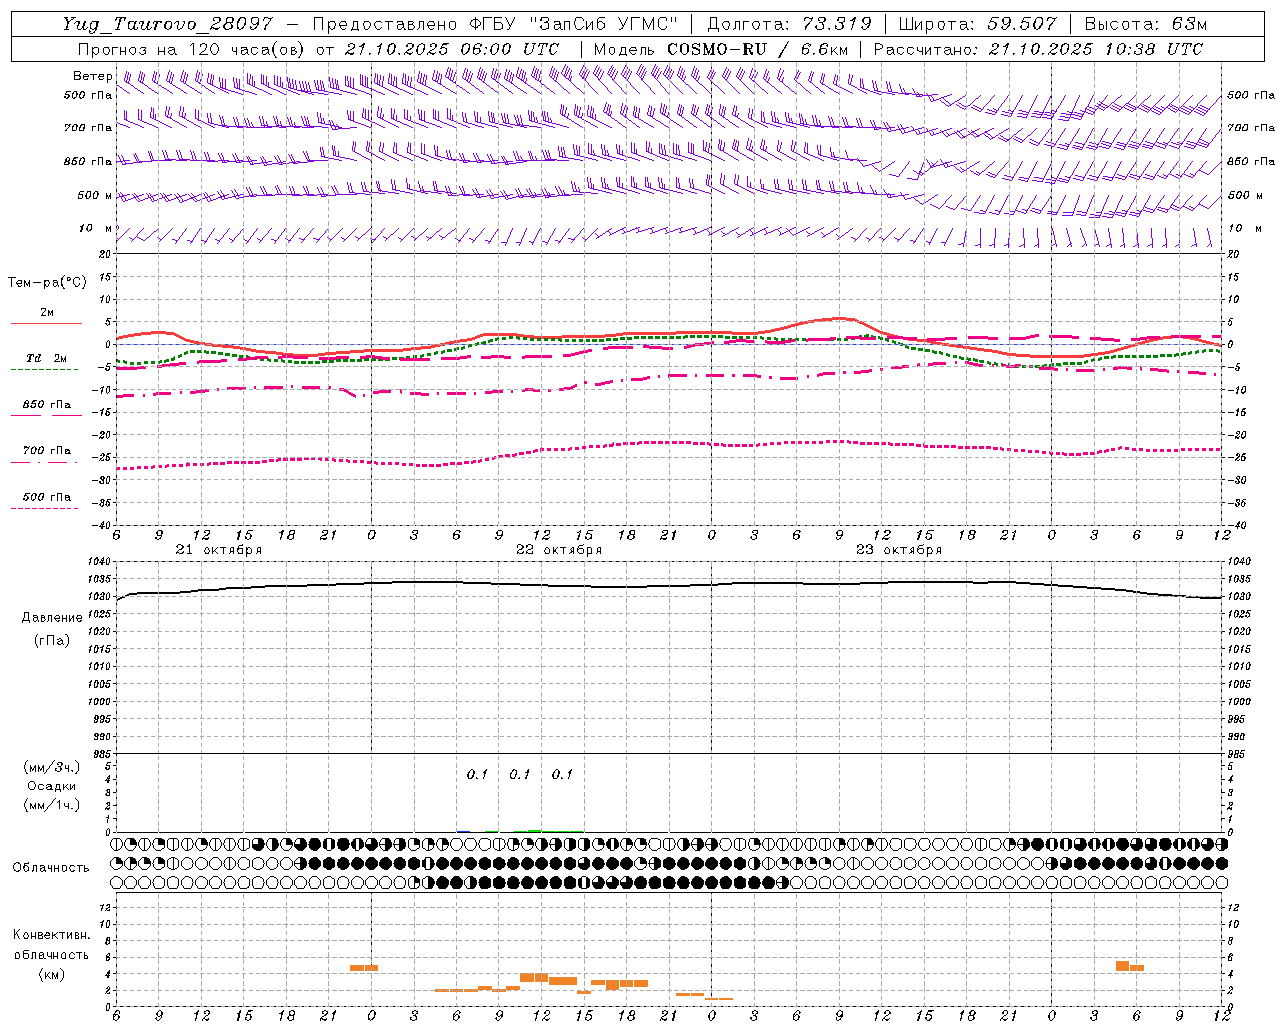Click the 'Осадки' precipitation label
The image size is (1280, 1024).
tap(52, 786)
